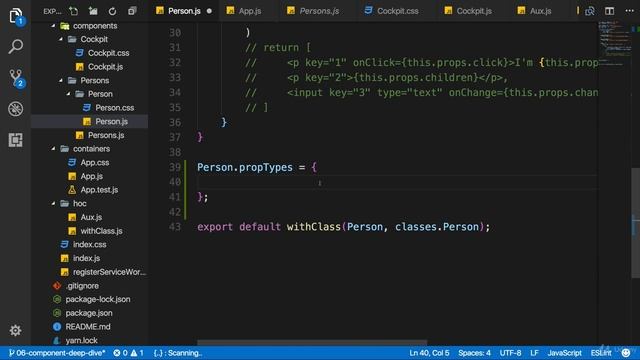
Task: Refresh the explorer file tree
Action: click(112, 11)
